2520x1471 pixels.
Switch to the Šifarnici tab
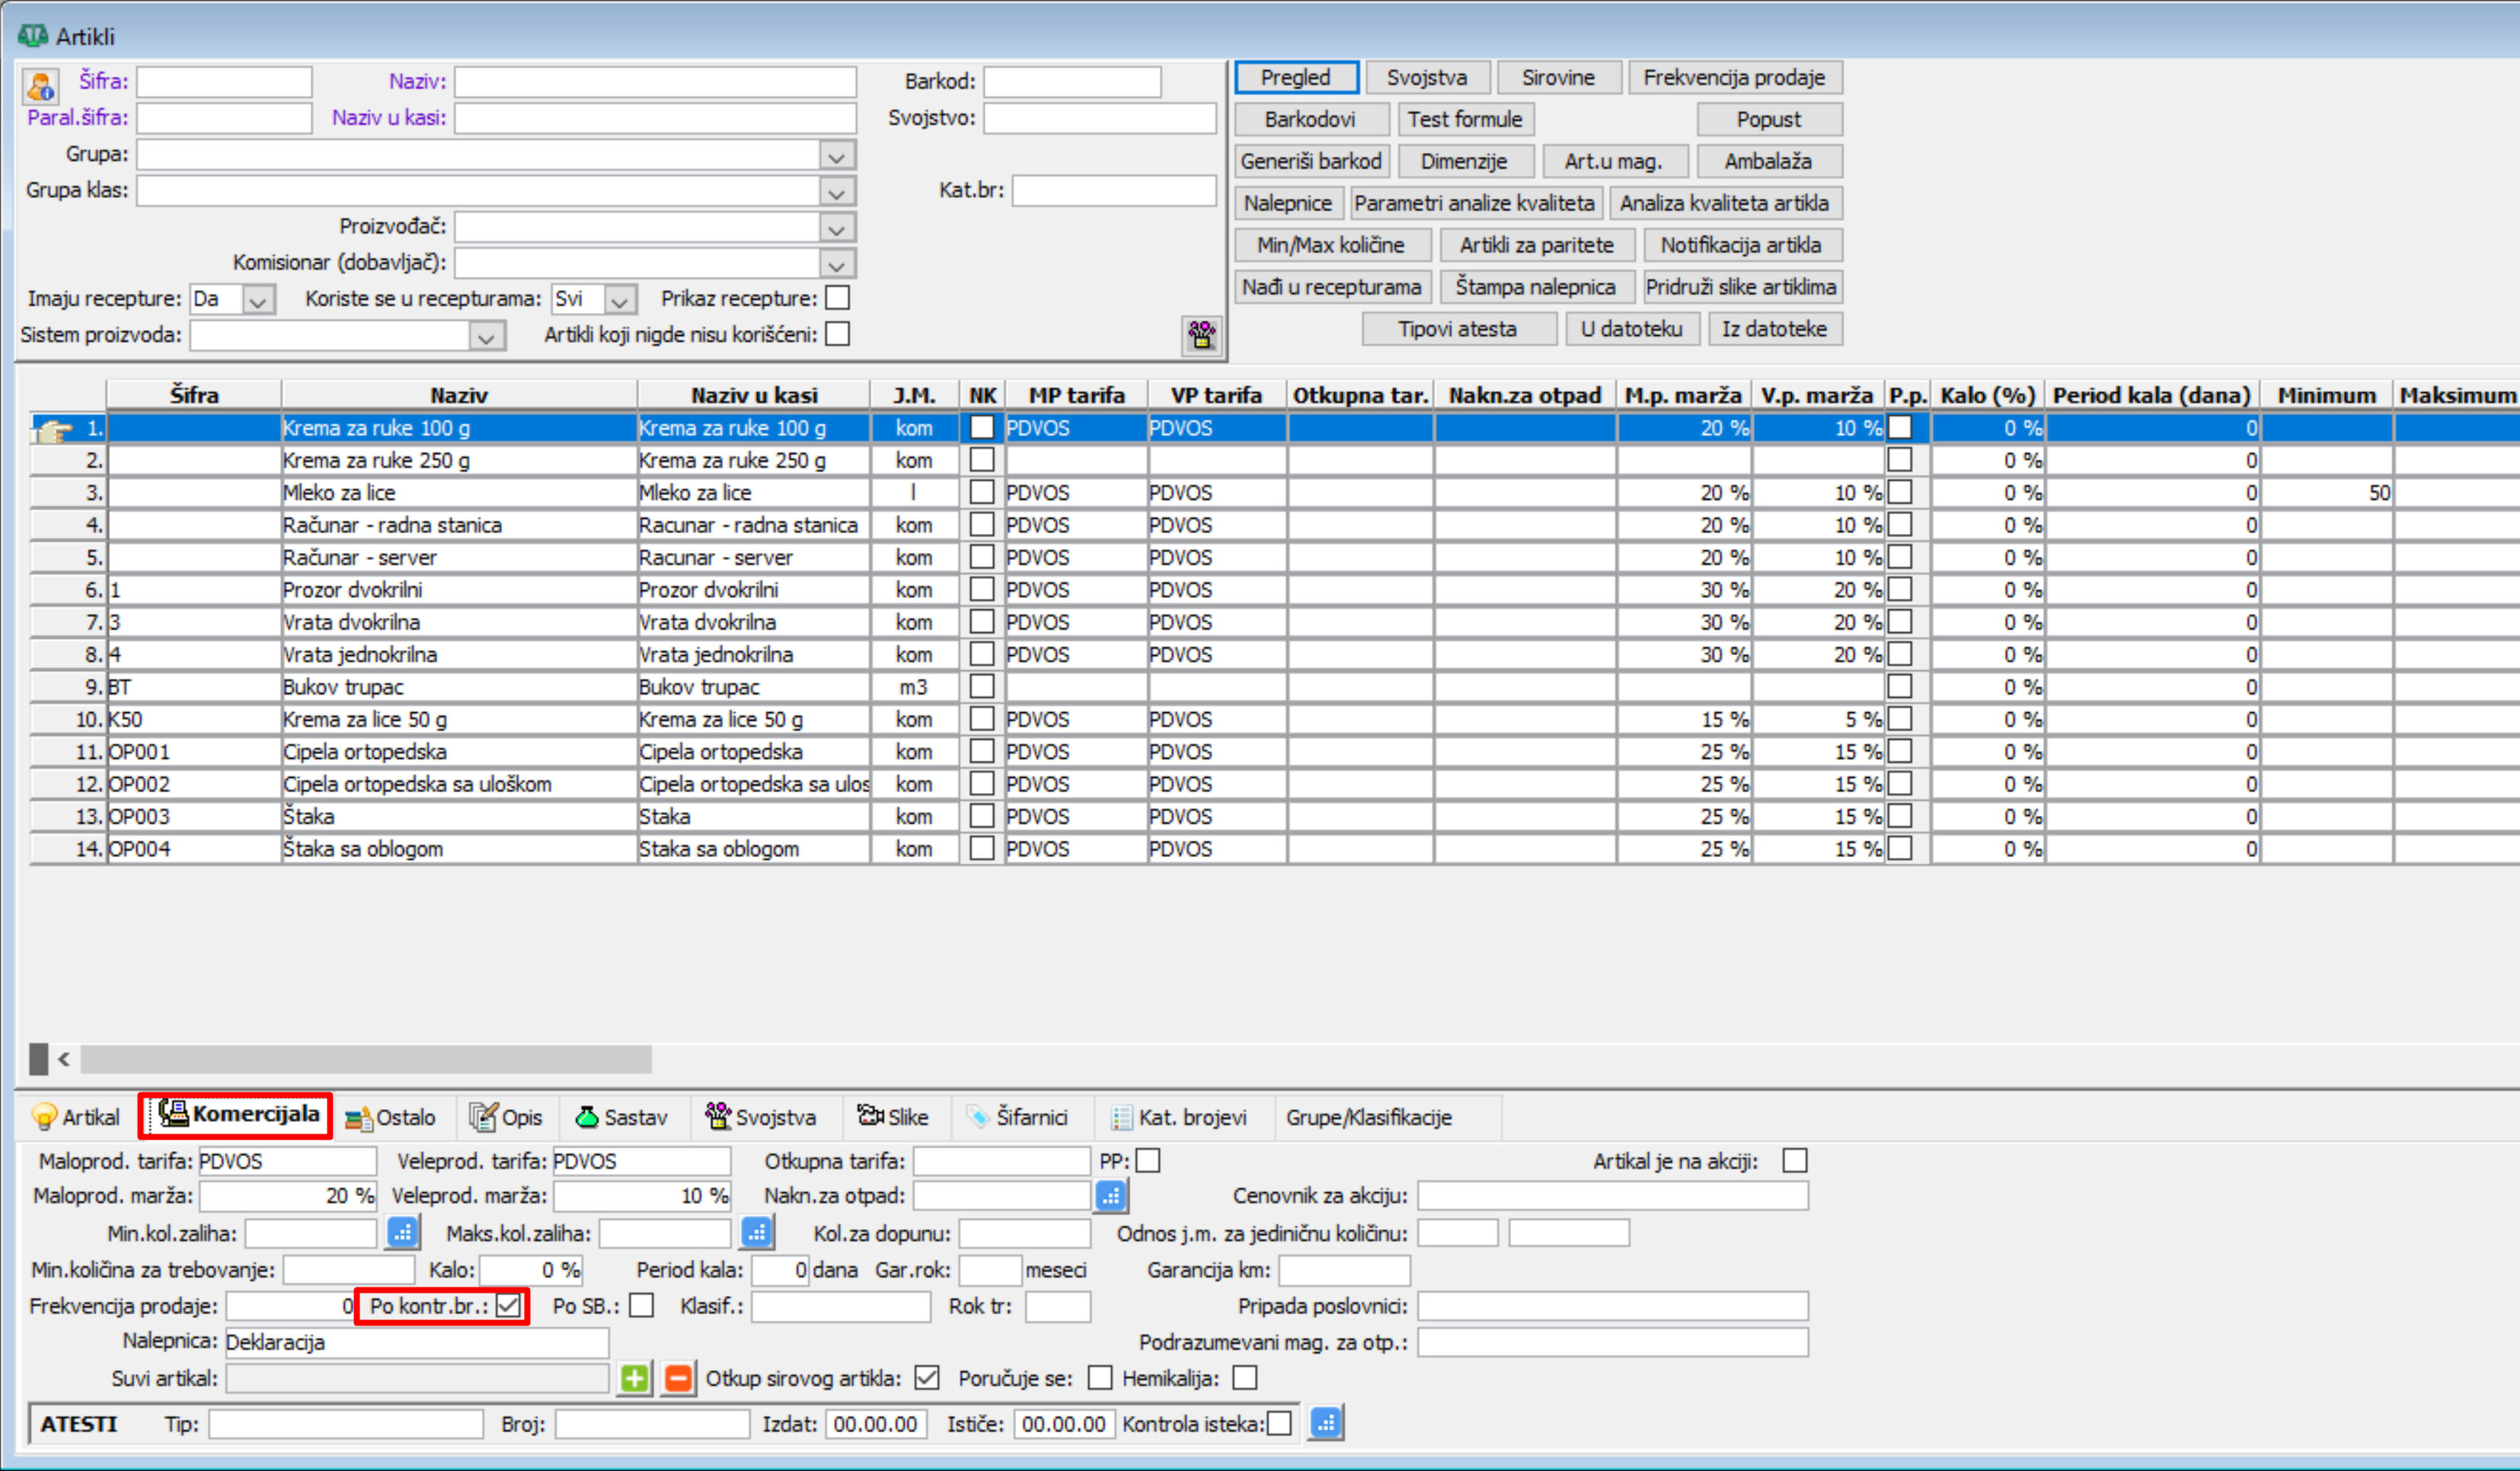click(x=1018, y=1117)
